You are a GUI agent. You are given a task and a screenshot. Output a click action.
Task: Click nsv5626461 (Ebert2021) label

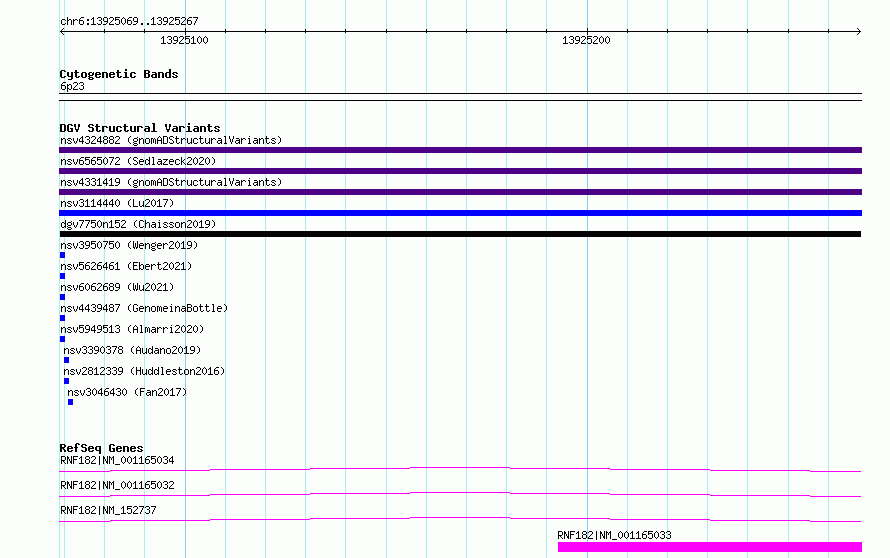126,266
